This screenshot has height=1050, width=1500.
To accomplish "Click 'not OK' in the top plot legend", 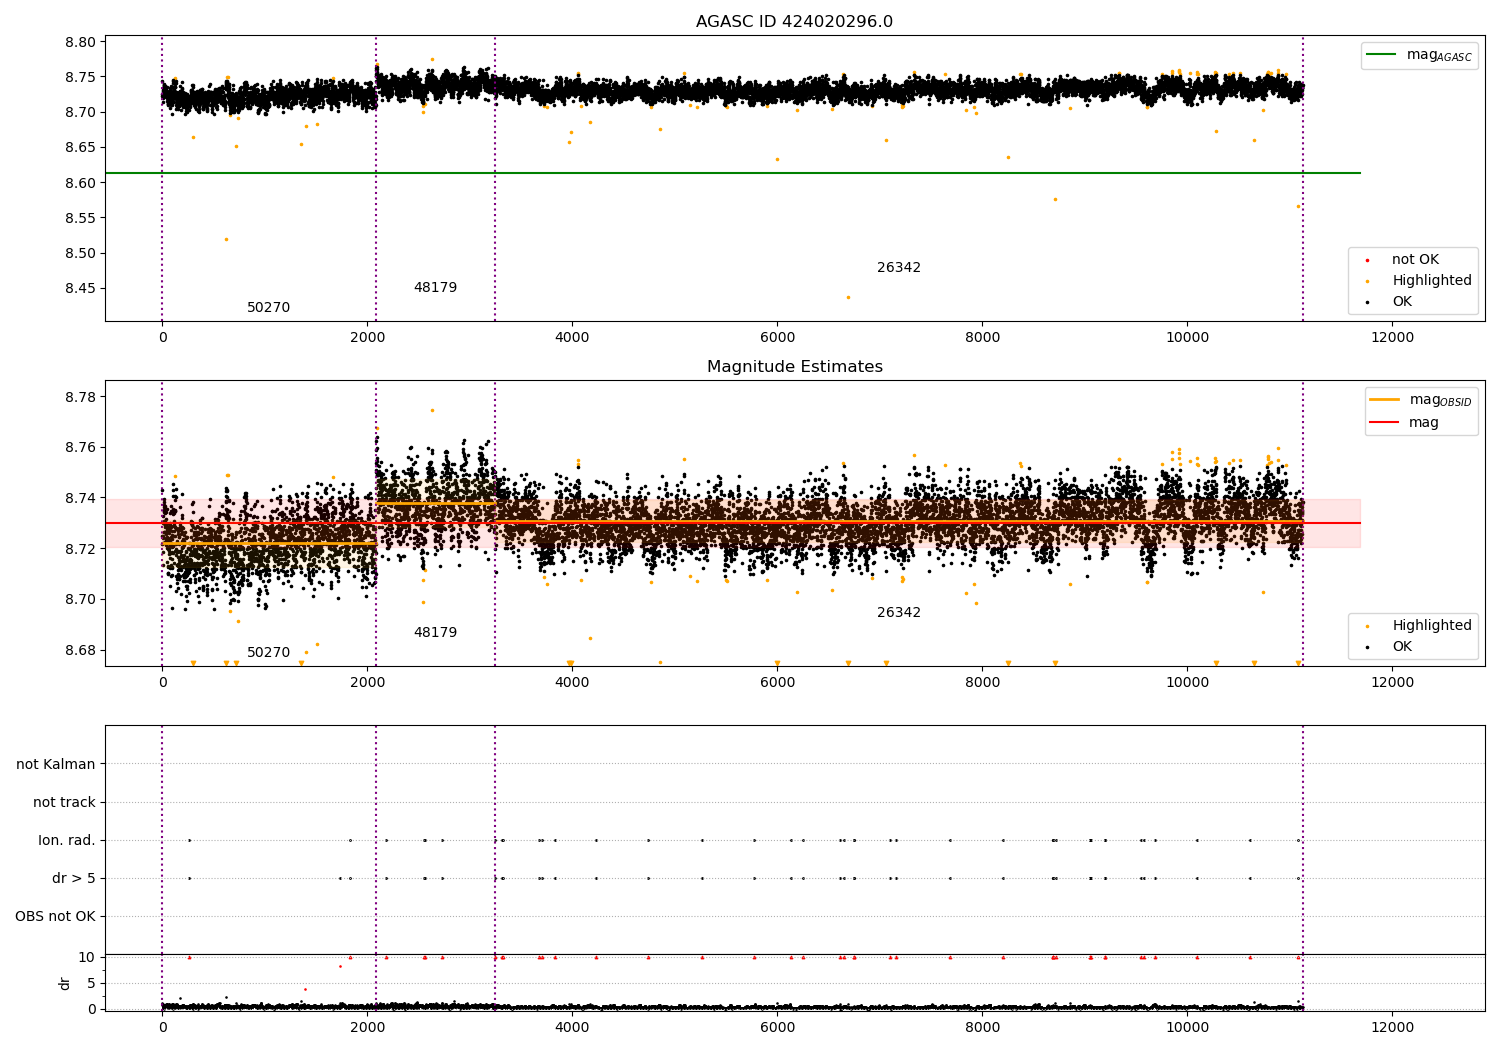I will pyautogui.click(x=1414, y=260).
